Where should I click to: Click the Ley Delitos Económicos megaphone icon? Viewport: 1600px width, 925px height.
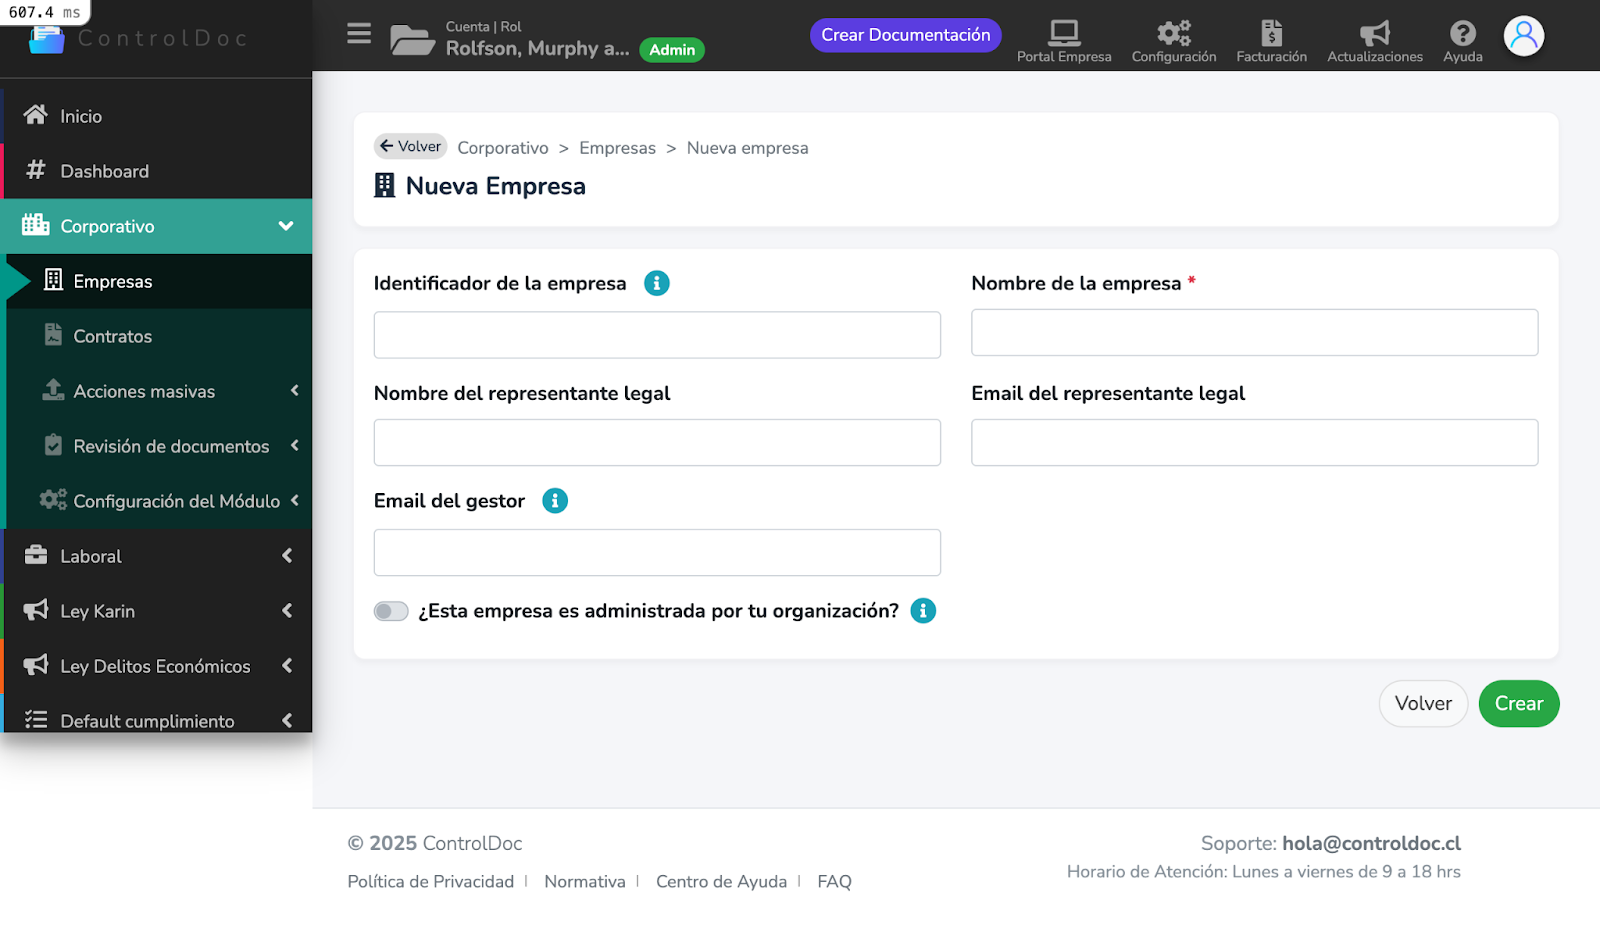(x=36, y=665)
